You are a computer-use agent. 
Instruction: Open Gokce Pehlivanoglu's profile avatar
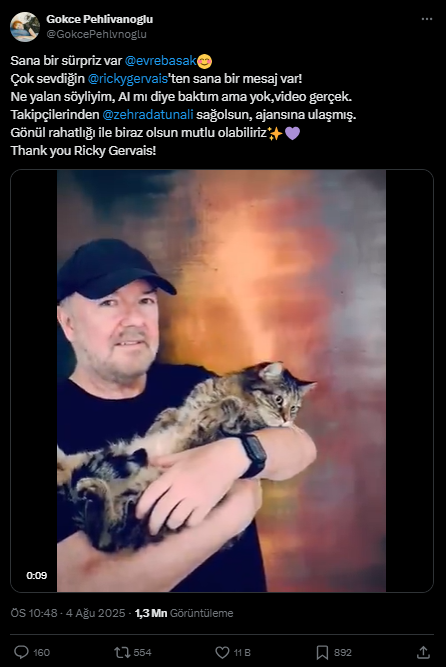[25, 27]
